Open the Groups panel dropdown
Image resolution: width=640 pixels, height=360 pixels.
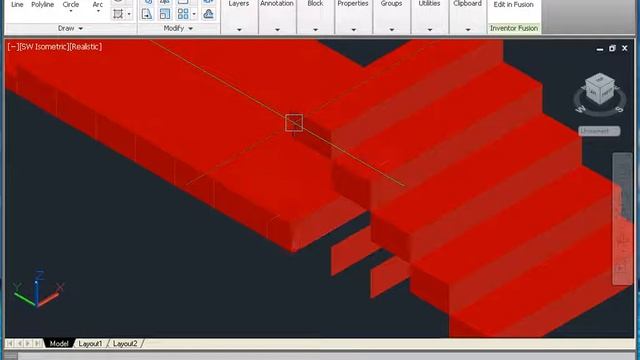[391, 29]
